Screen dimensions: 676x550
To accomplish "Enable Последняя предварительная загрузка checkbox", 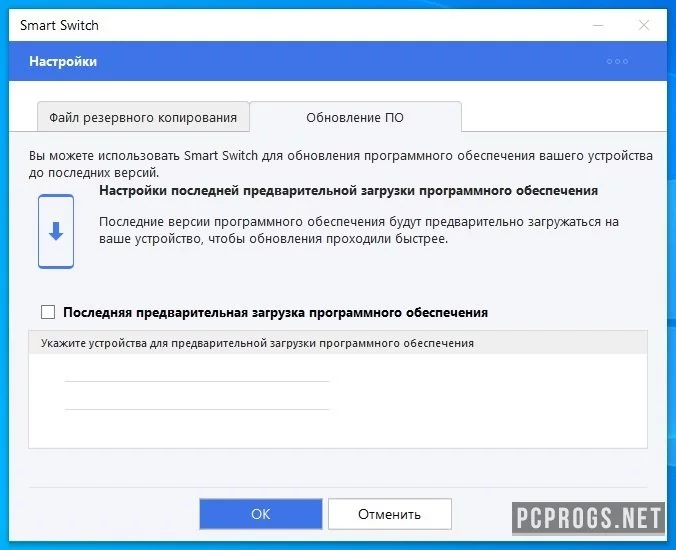I will (x=48, y=312).
